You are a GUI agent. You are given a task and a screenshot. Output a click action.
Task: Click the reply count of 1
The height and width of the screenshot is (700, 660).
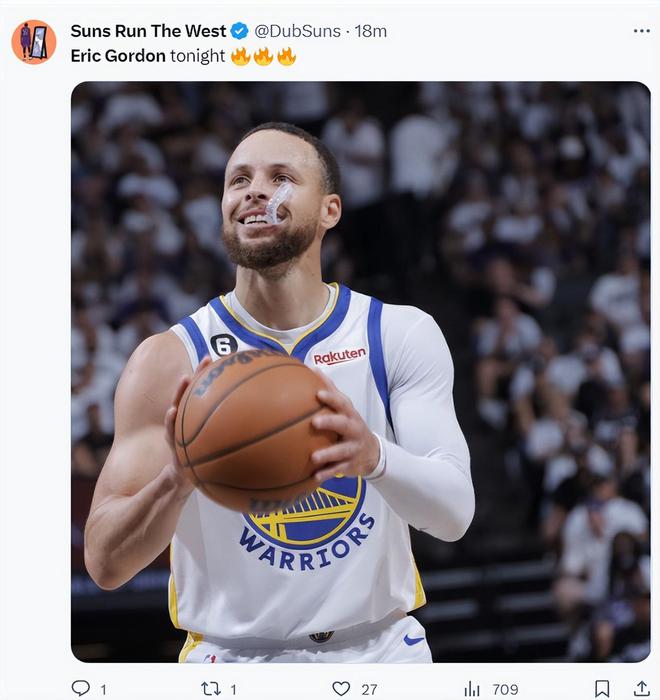(x=104, y=689)
